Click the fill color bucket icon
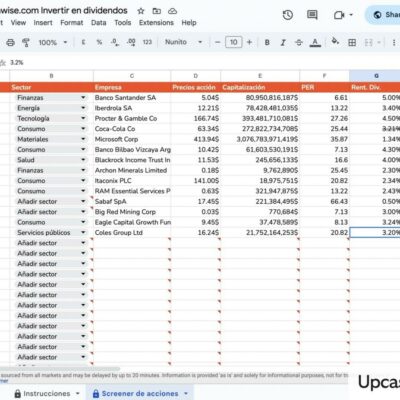The height and width of the screenshot is (400, 400). [x=335, y=42]
